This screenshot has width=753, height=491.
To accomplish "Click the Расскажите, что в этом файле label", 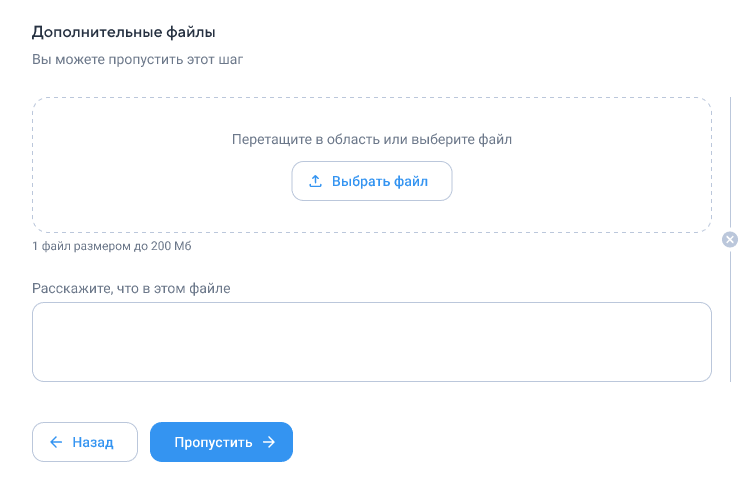I will pos(131,288).
